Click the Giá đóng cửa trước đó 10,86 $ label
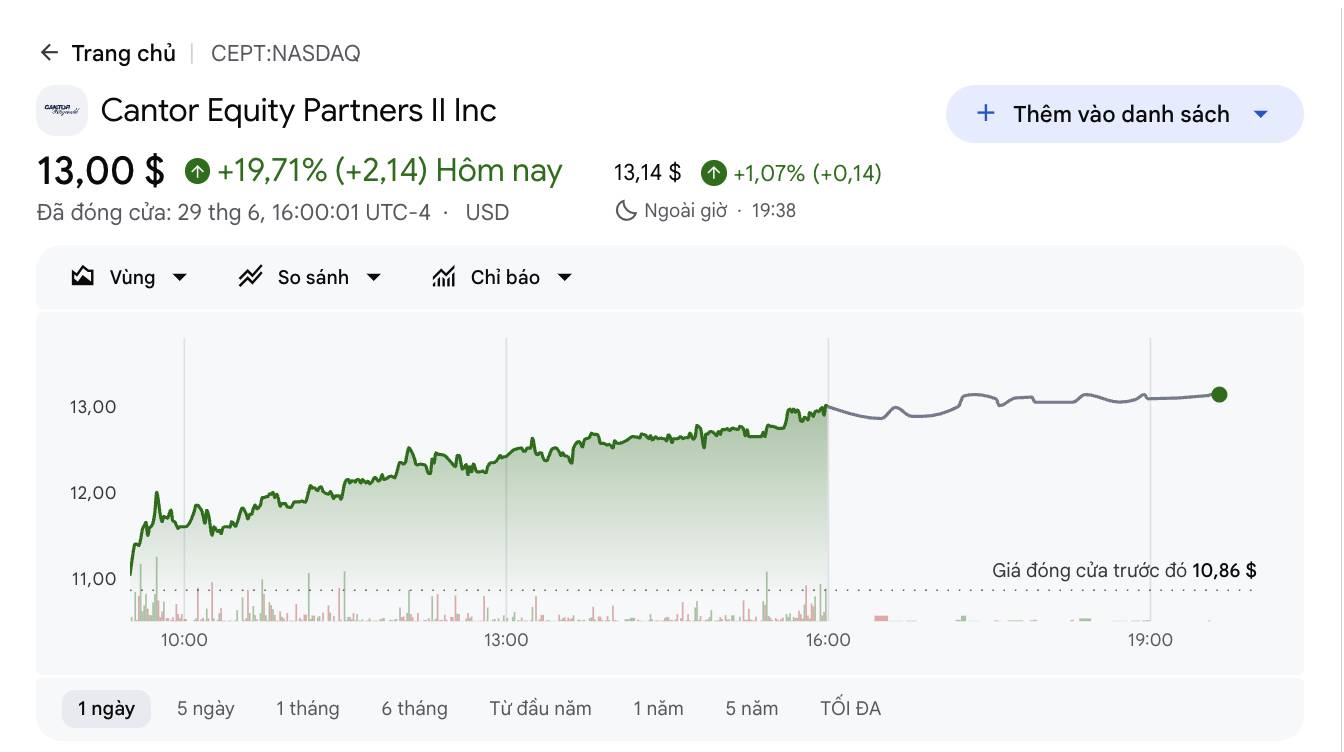This screenshot has height=752, width=1344. pos(1124,571)
